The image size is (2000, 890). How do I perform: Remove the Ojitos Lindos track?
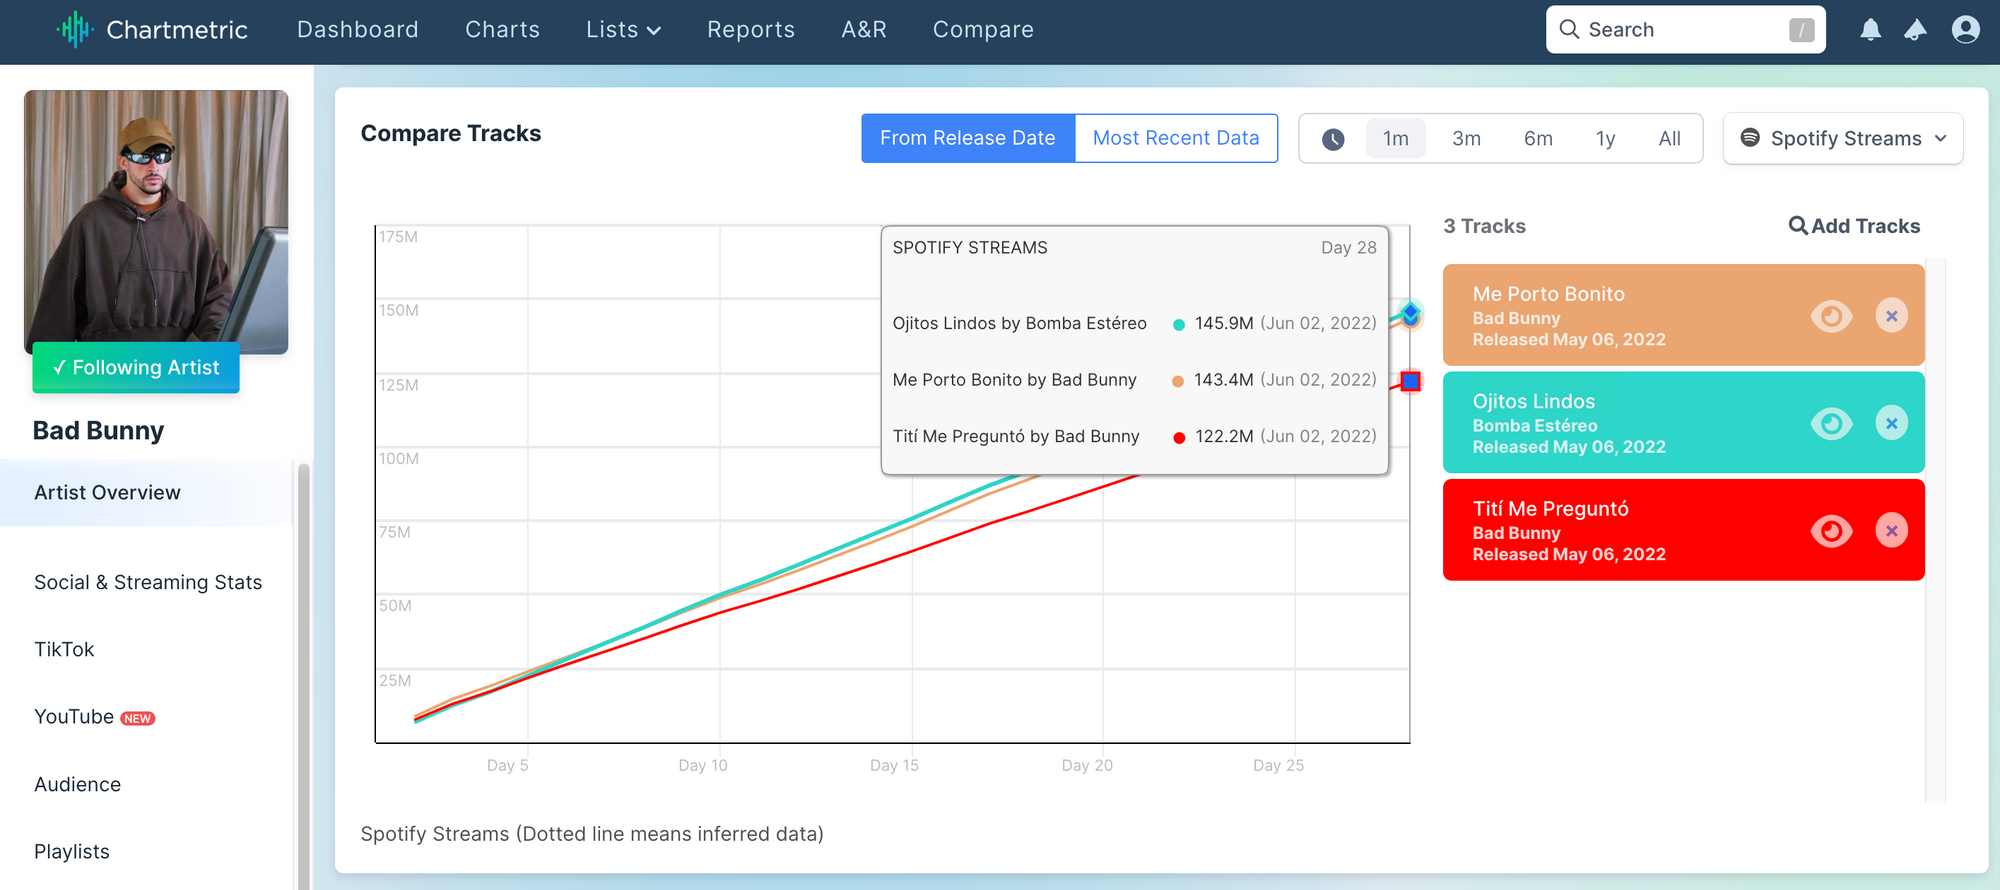click(1891, 423)
